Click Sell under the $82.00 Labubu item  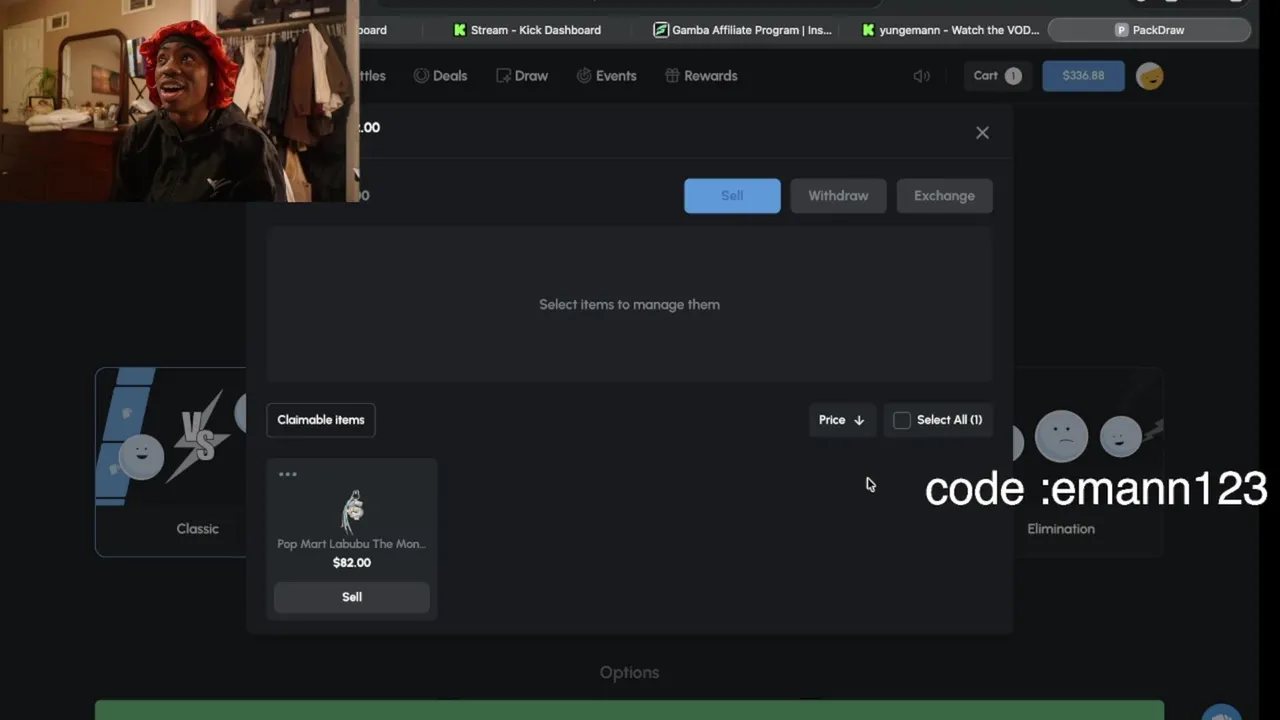(x=352, y=597)
